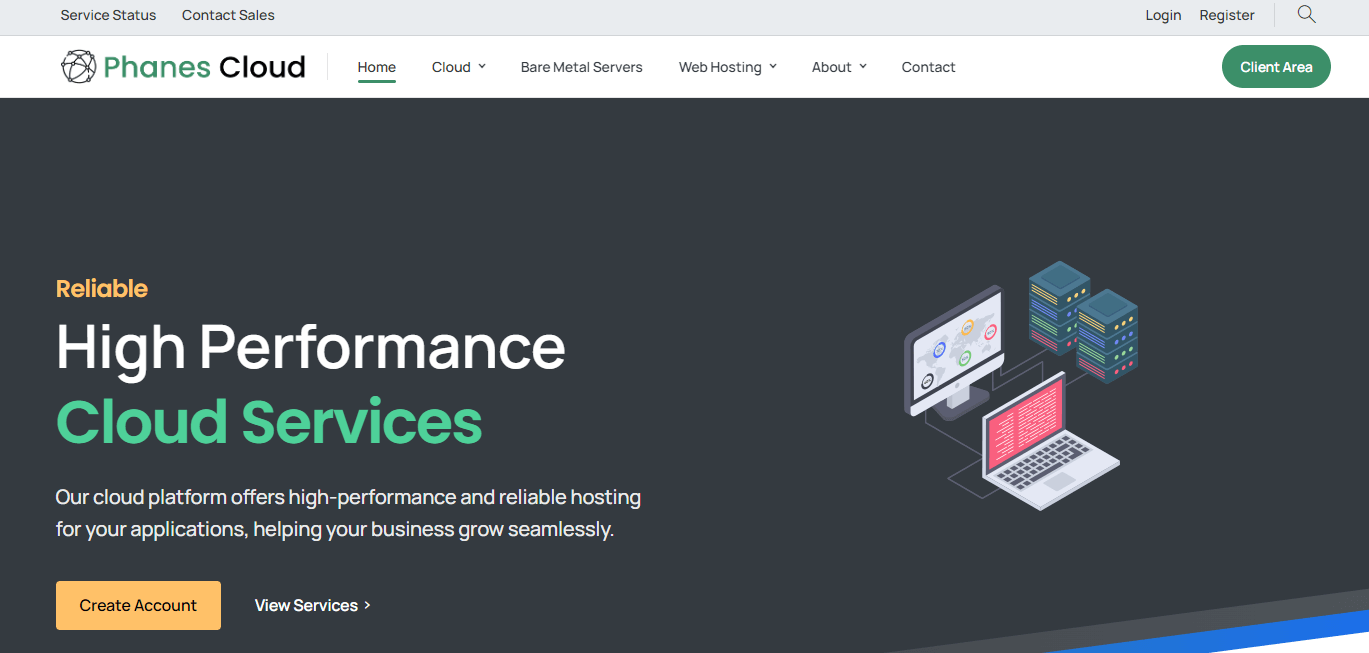Open the Bare Metal Servers page
Image resolution: width=1369 pixels, height=653 pixels.
pyautogui.click(x=581, y=67)
